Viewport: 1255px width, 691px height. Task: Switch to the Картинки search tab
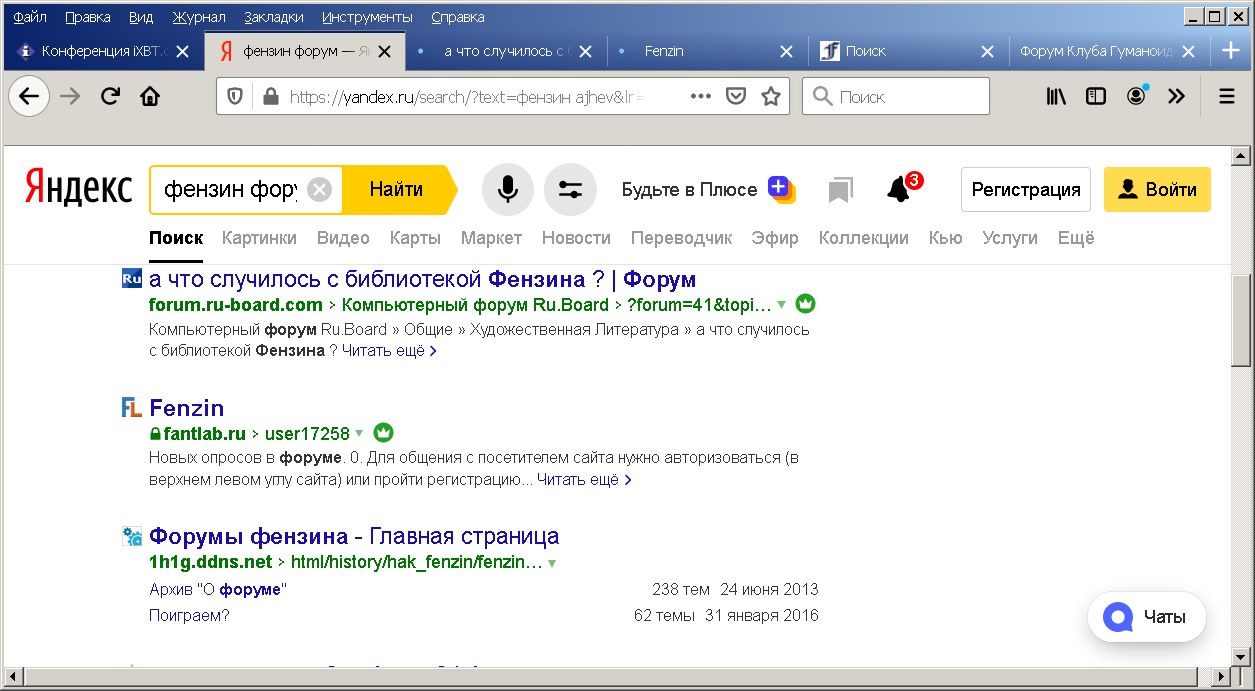point(259,238)
